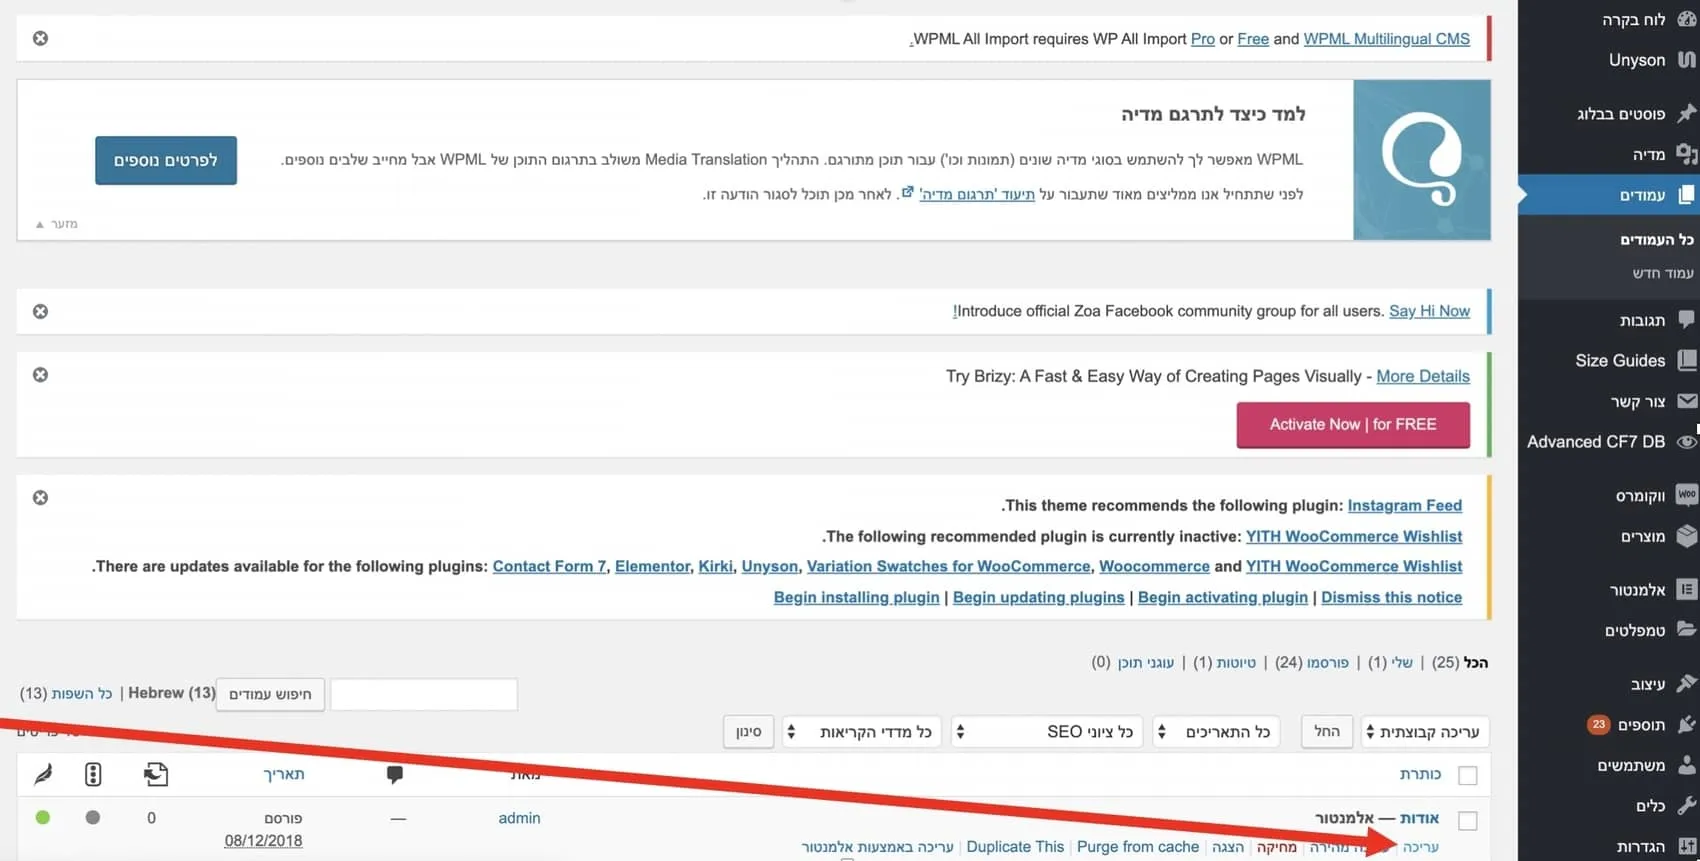This screenshot has width=1700, height=861.
Task: Dismiss the Try Brizy notice
Action: 40,374
